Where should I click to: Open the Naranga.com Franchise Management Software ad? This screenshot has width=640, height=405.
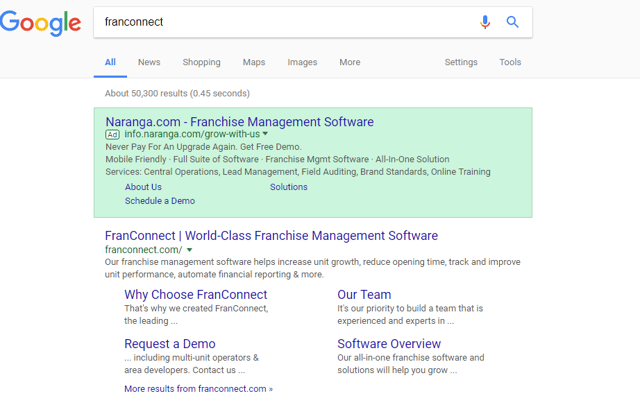pyautogui.click(x=240, y=122)
